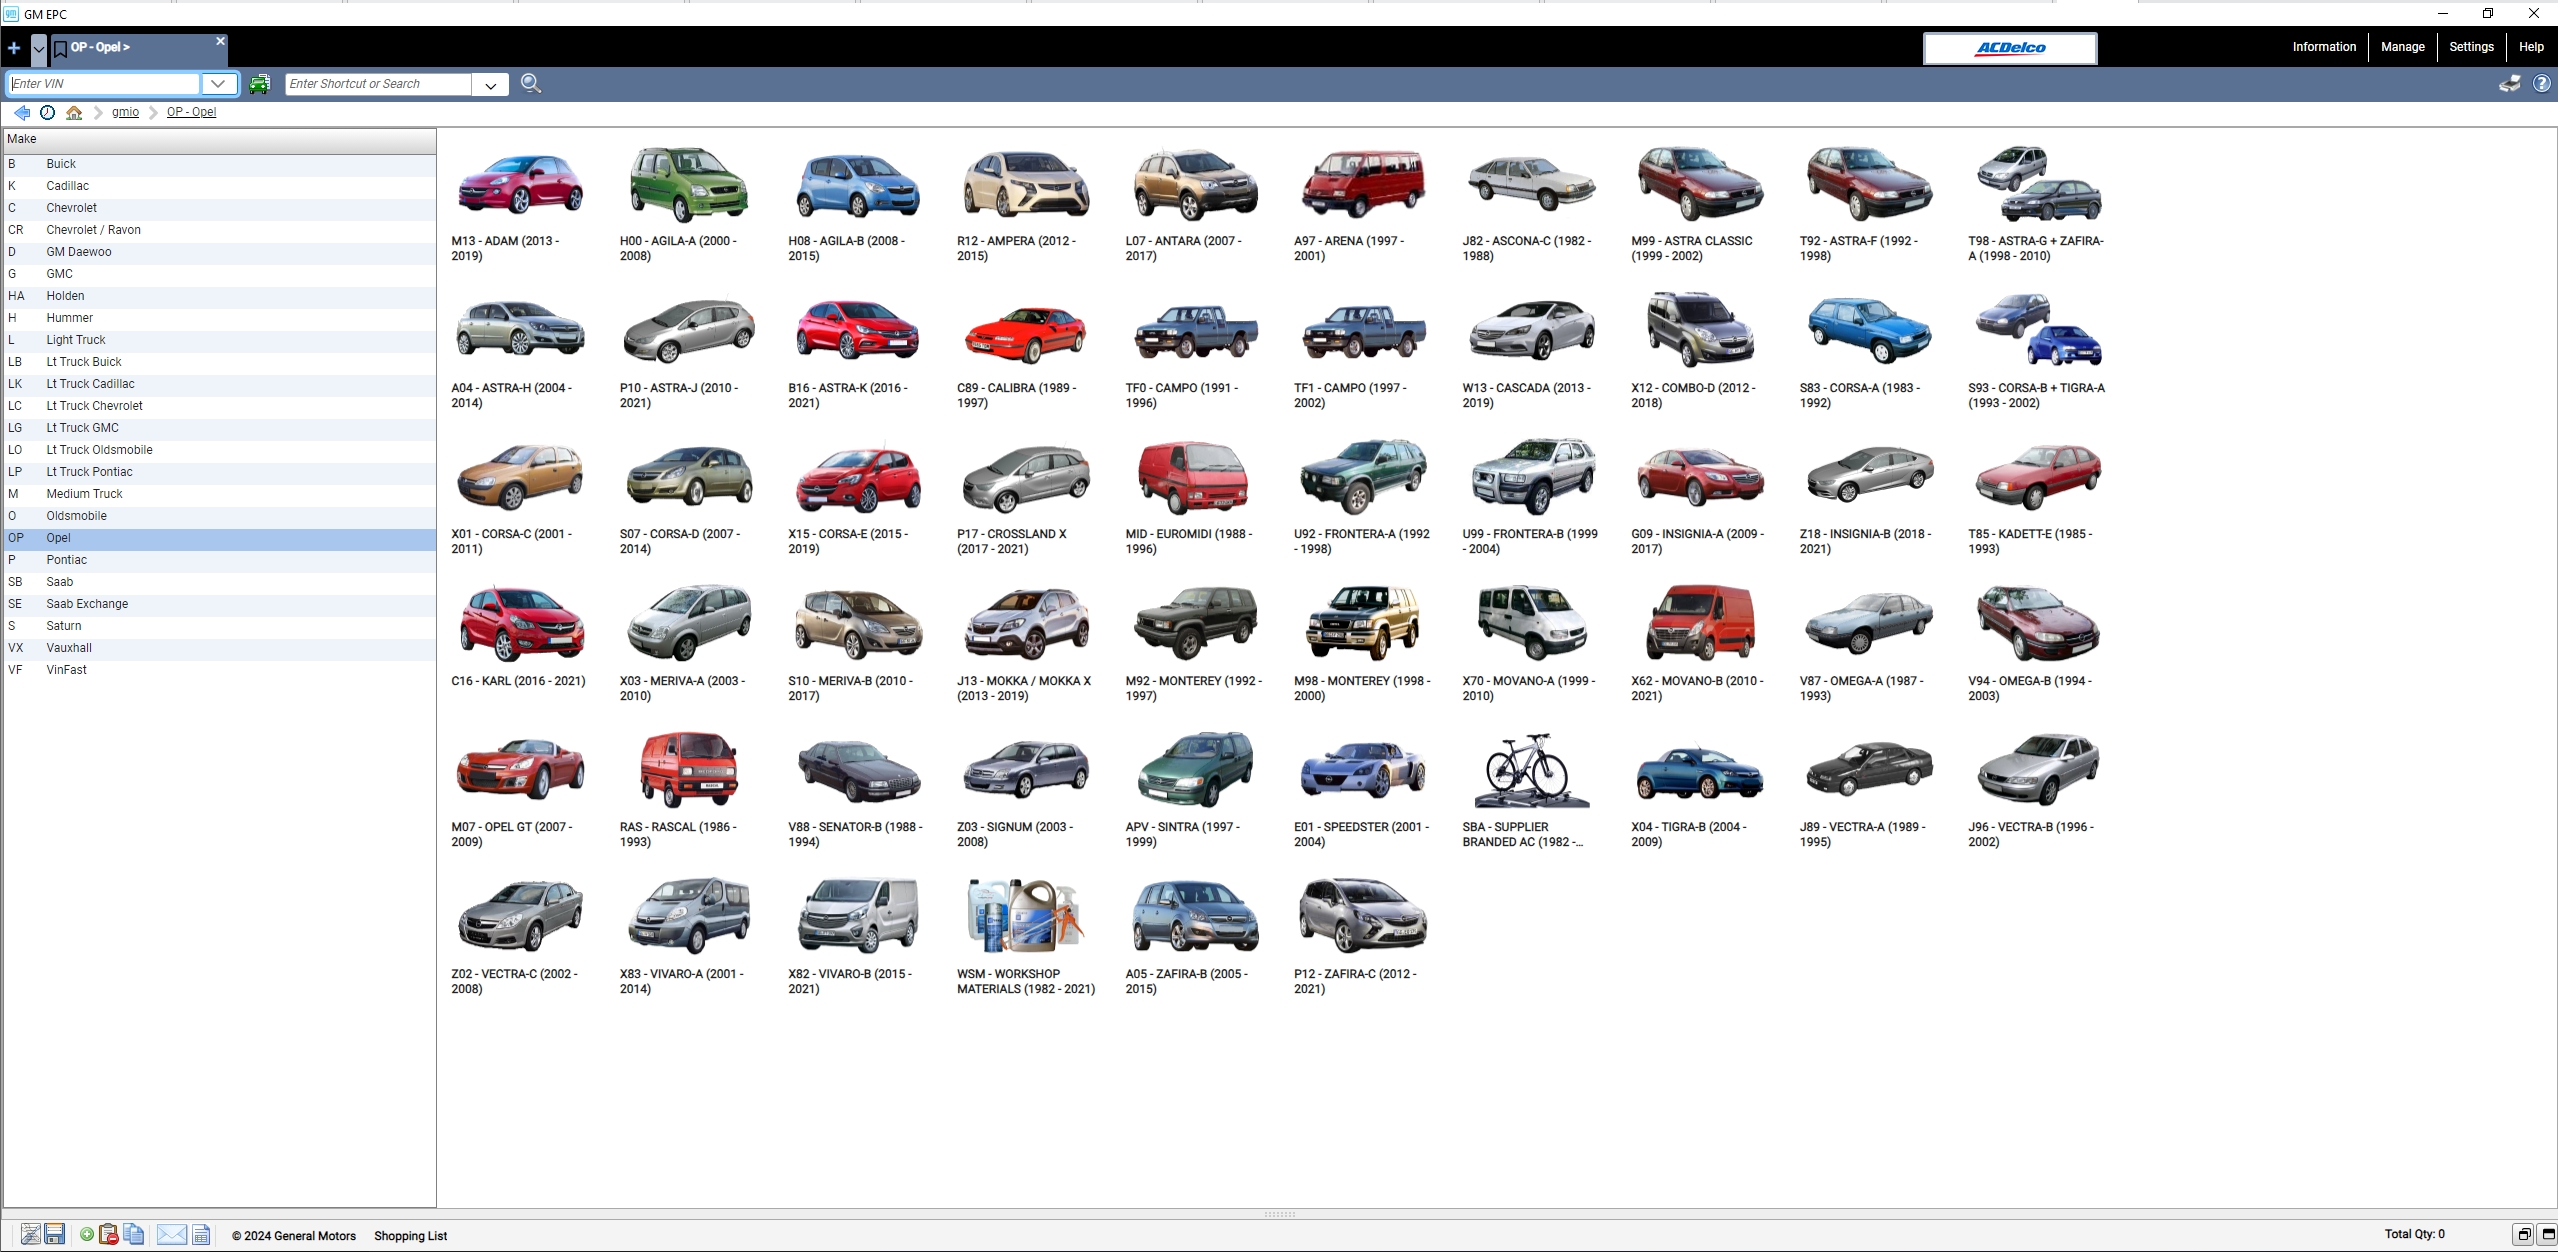Open the Help menu
This screenshot has height=1252, width=2558.
tap(2531, 47)
